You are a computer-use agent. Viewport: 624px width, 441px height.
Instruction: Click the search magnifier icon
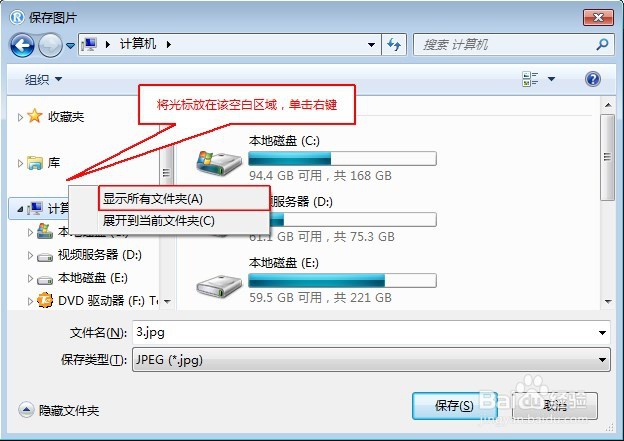click(602, 44)
